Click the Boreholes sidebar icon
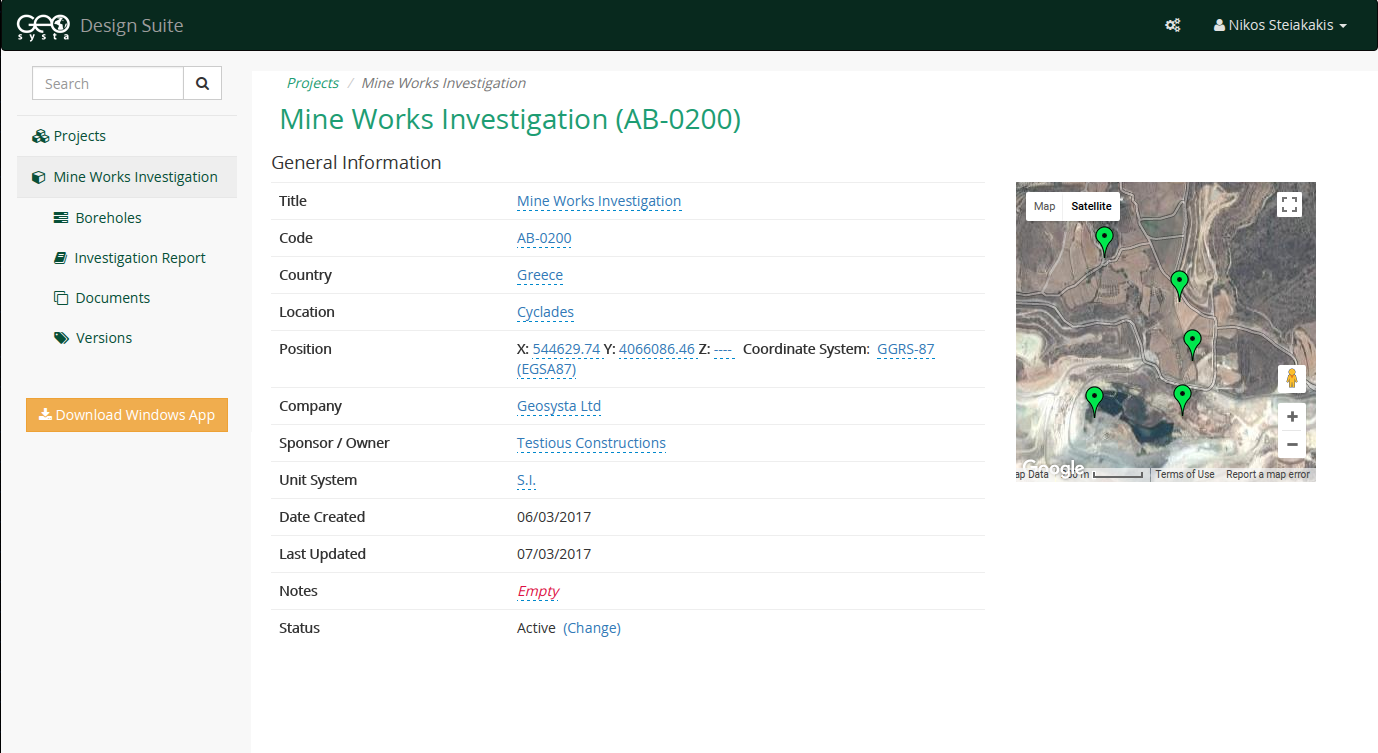This screenshot has height=753, width=1378. tap(61, 218)
